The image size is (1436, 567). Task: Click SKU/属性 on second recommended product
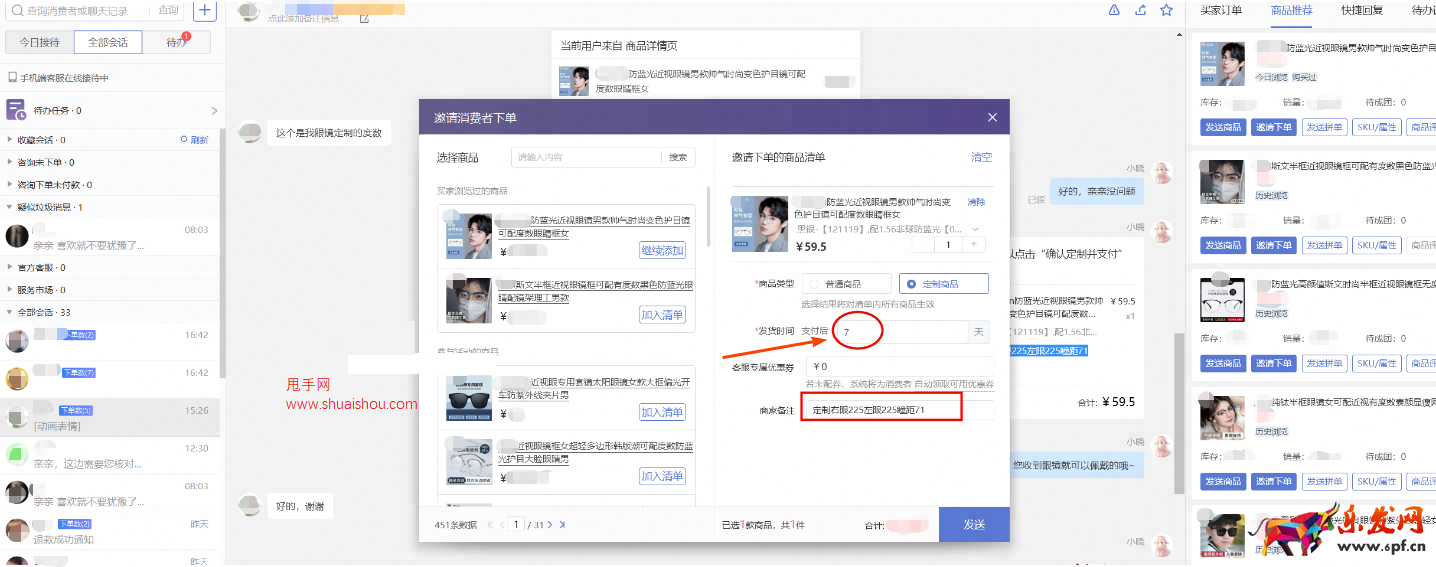click(1377, 245)
